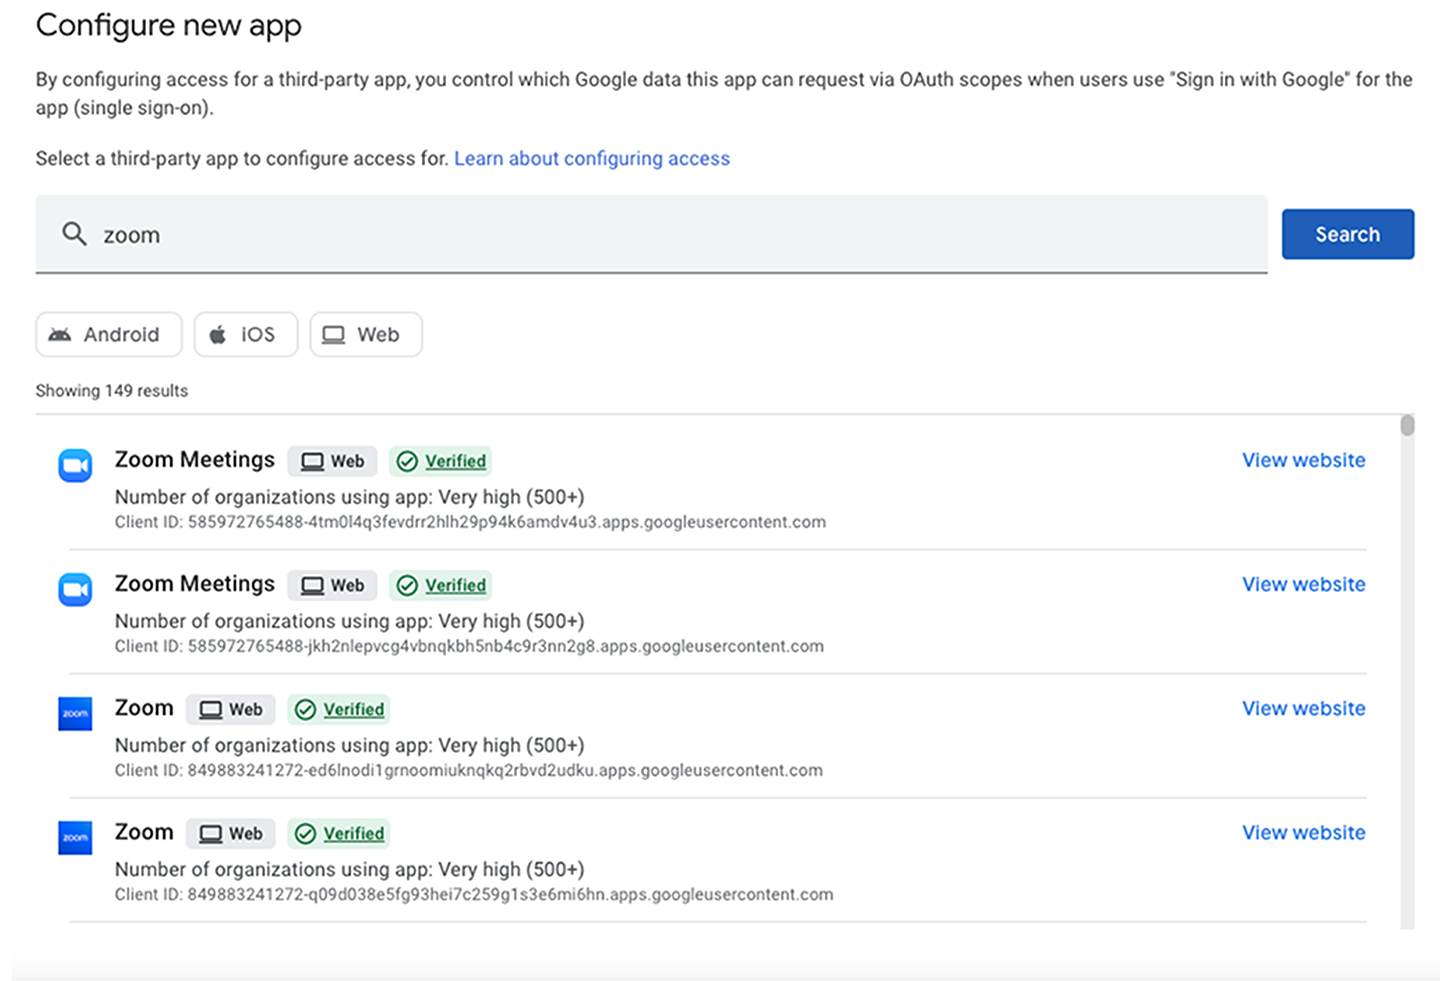Focus the search field containing 'zoom'
Image resolution: width=1440 pixels, height=981 pixels.
tap(651, 234)
